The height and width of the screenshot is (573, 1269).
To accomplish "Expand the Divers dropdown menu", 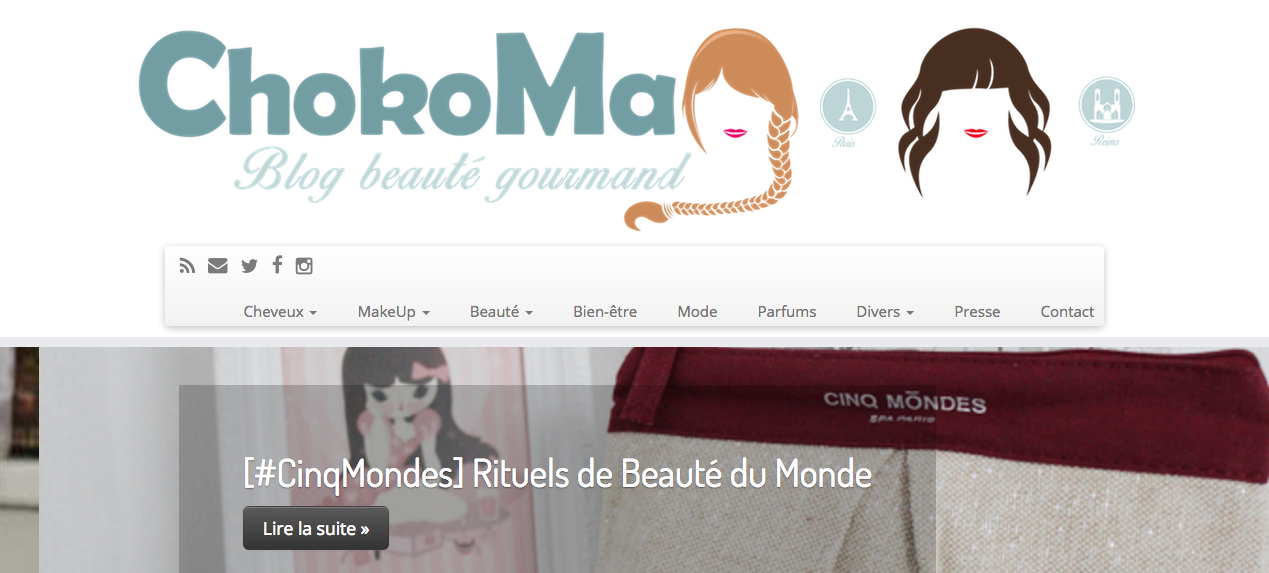I will click(885, 311).
